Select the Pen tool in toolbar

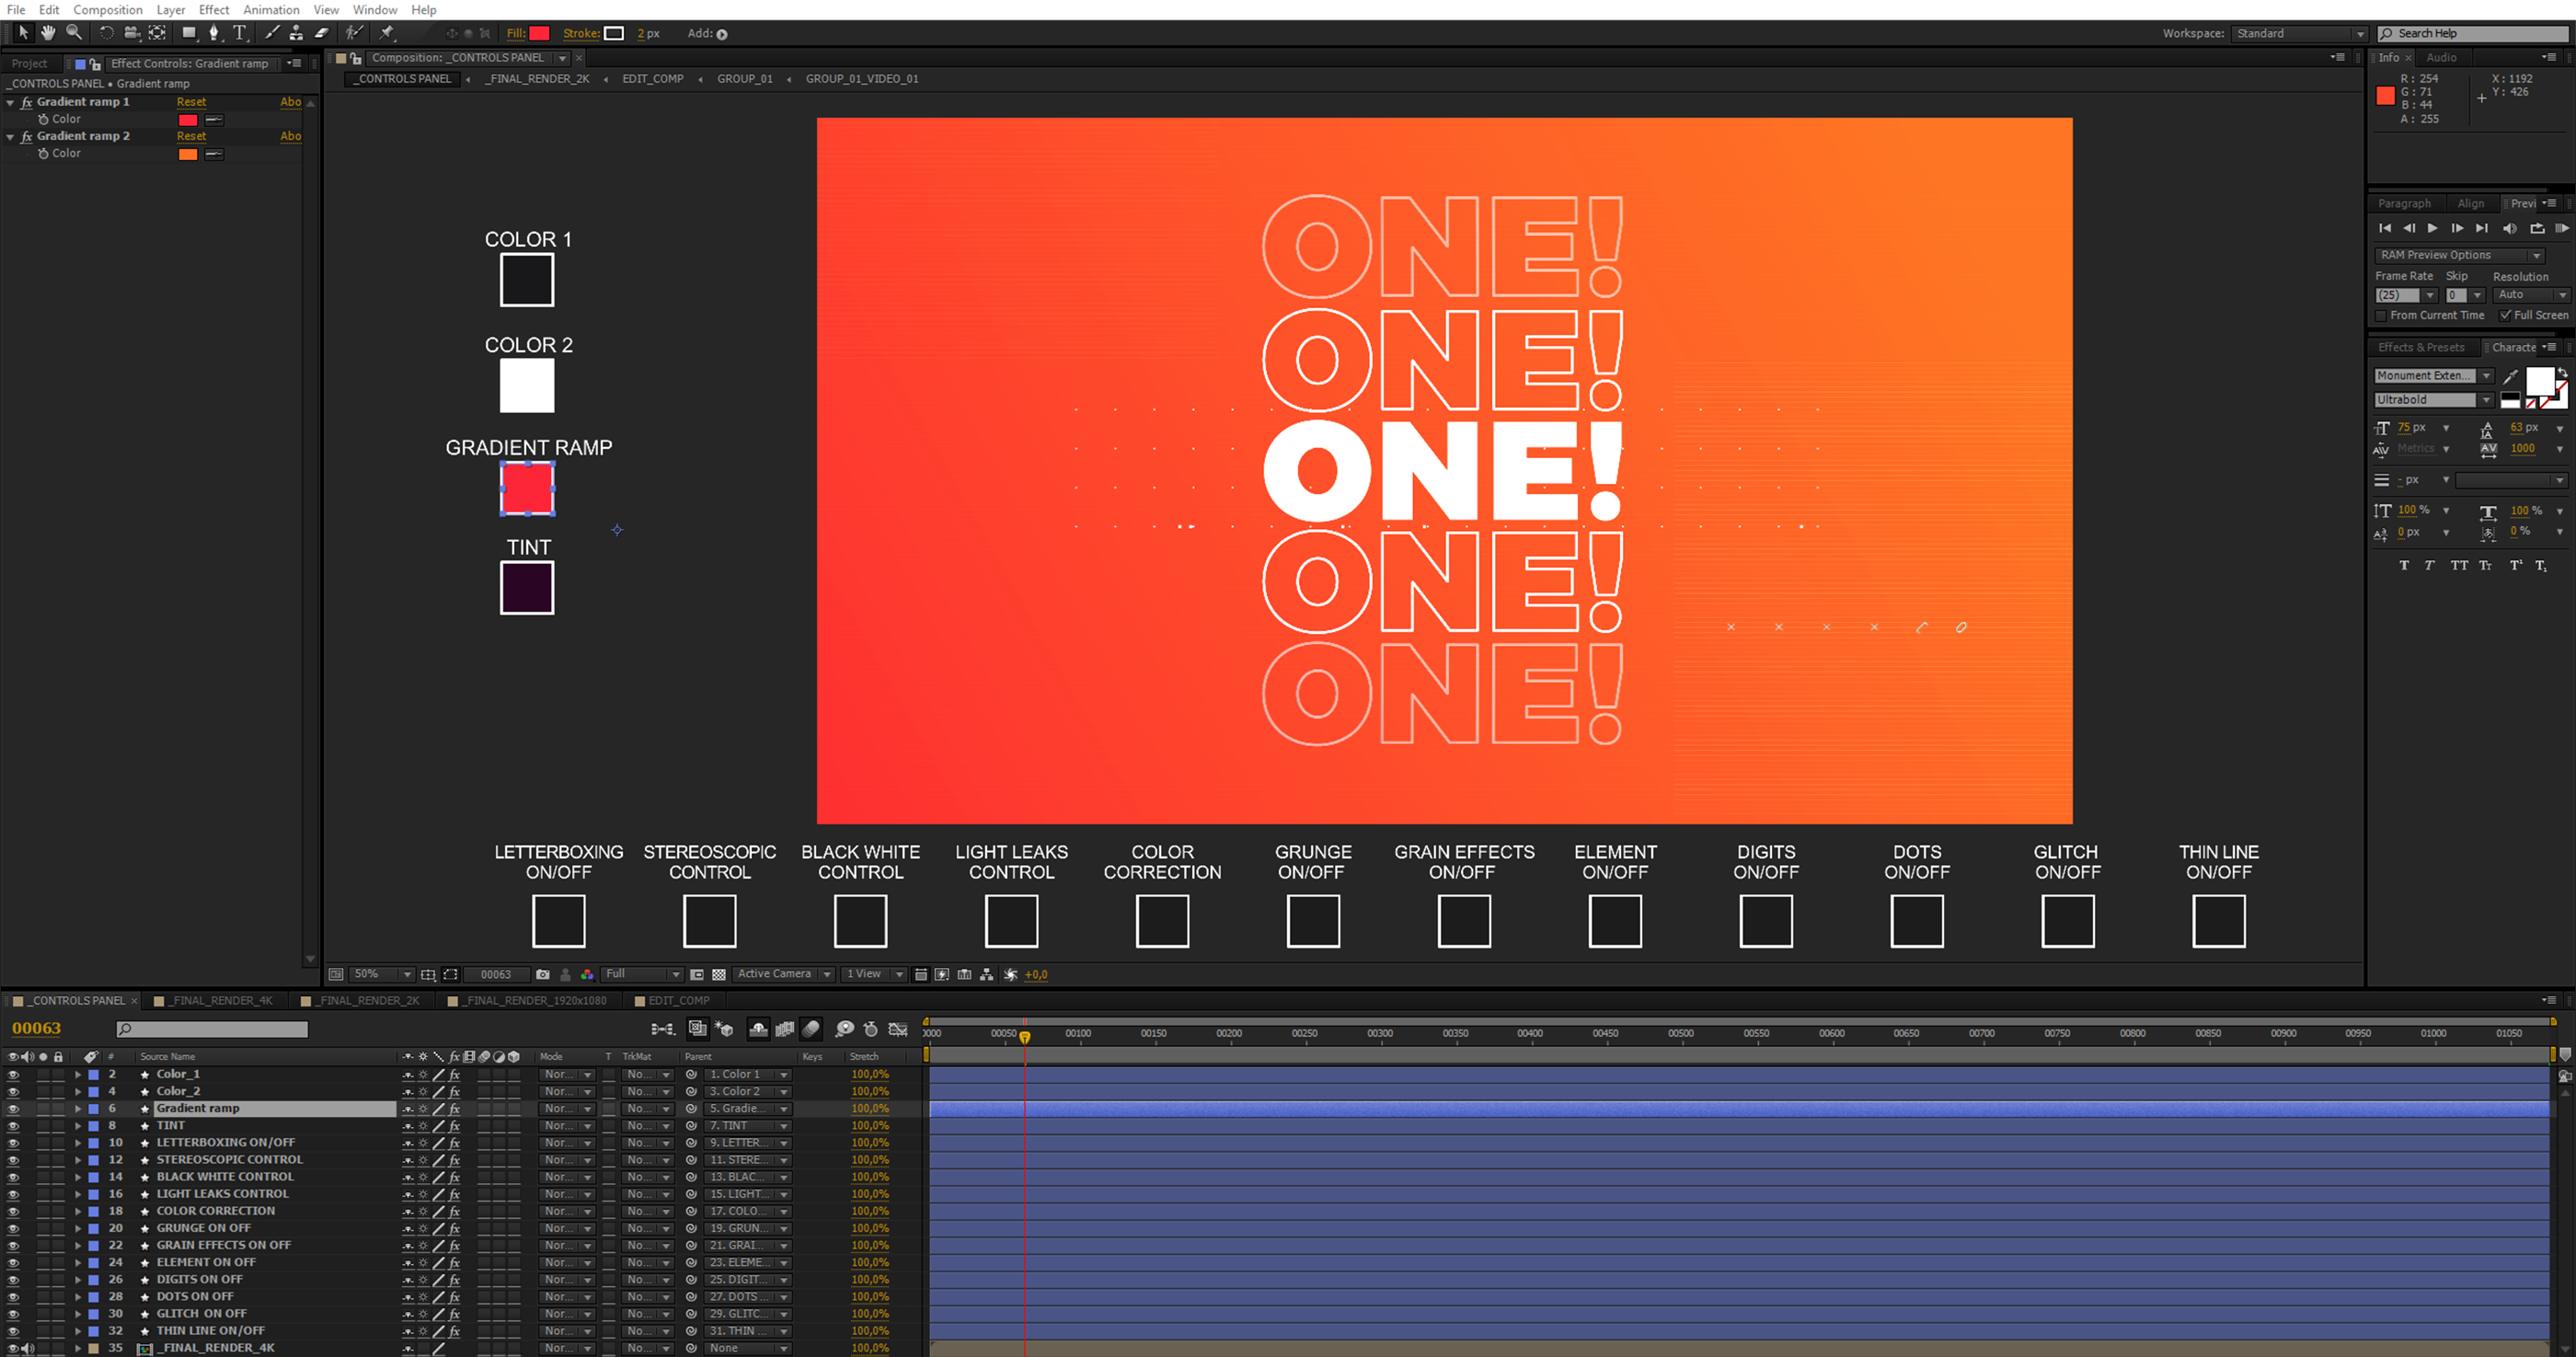[x=213, y=33]
